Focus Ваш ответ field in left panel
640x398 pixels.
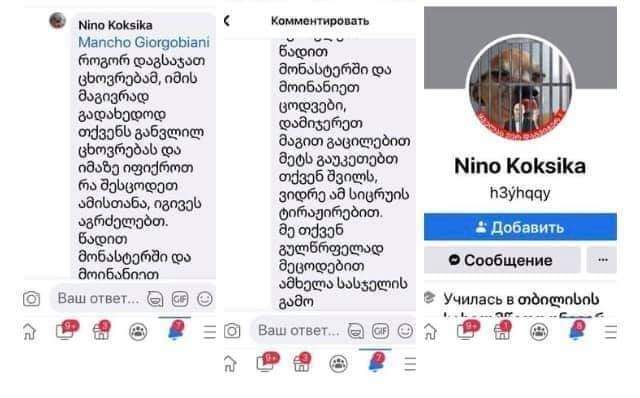(98, 299)
